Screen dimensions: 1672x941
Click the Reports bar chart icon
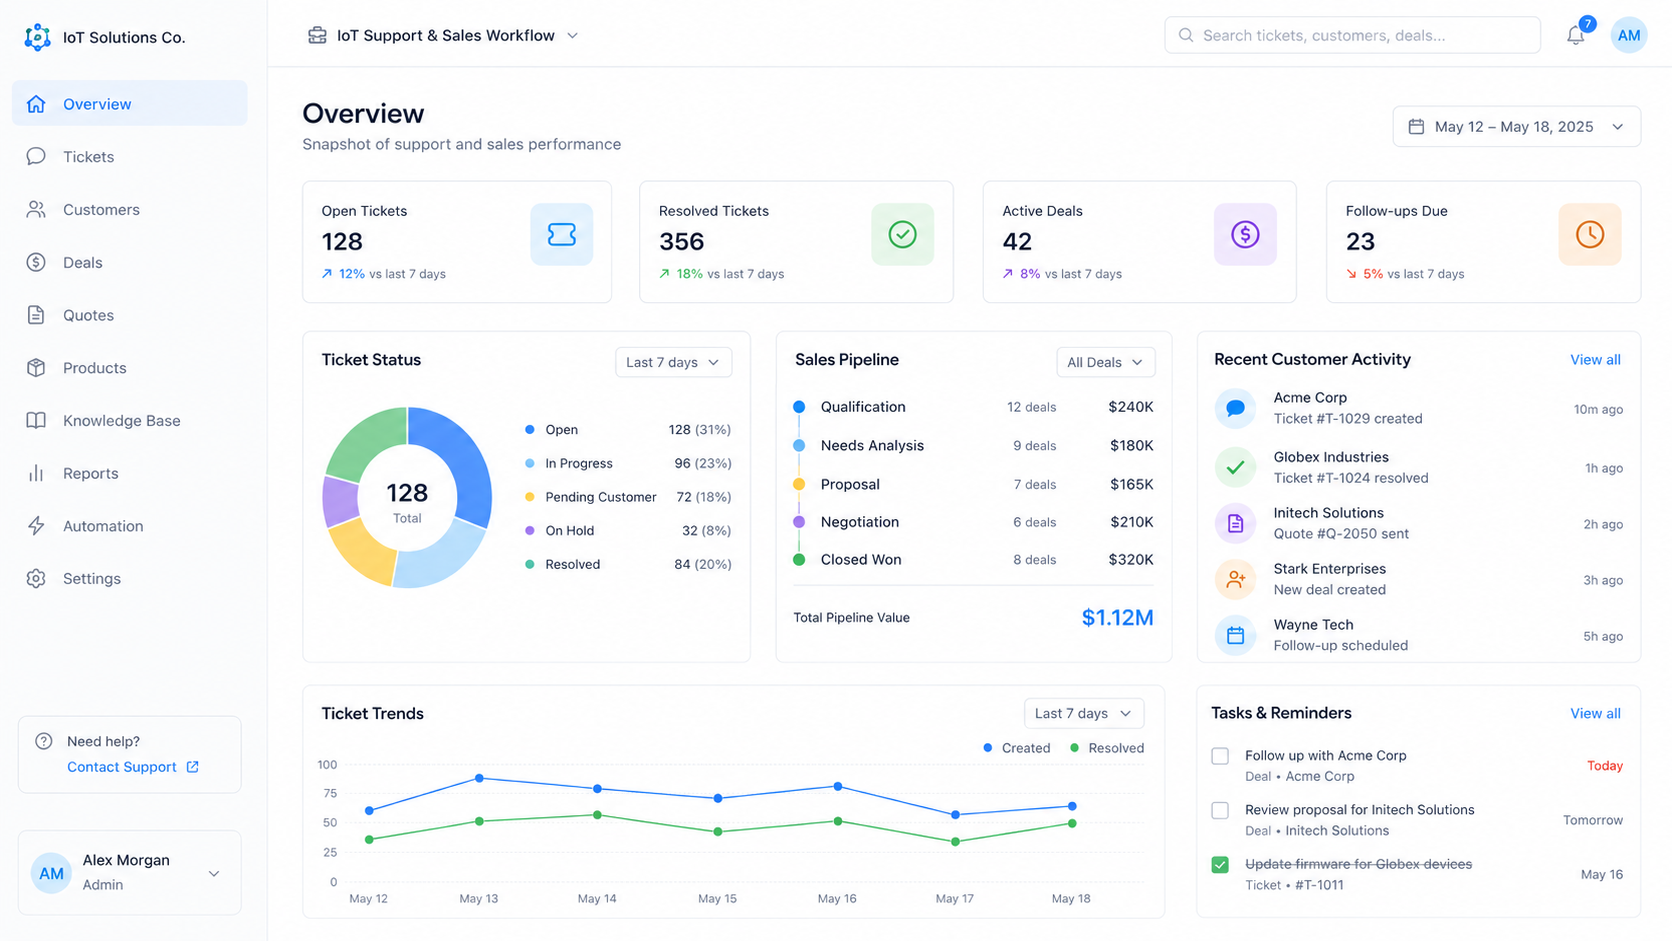36,473
